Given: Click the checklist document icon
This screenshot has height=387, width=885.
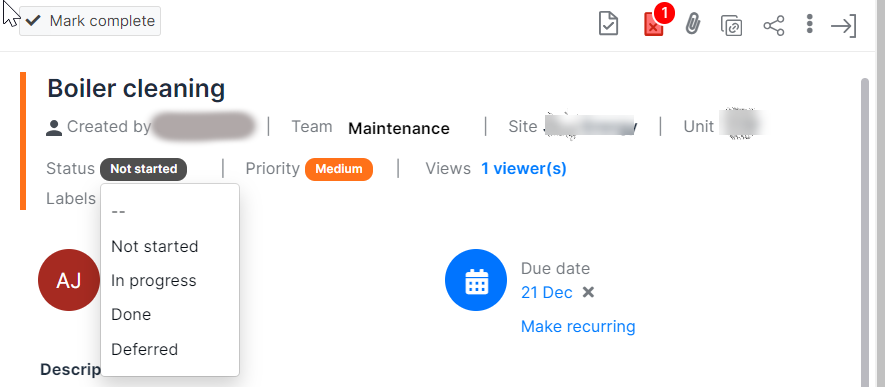Looking at the screenshot, I should (x=608, y=25).
